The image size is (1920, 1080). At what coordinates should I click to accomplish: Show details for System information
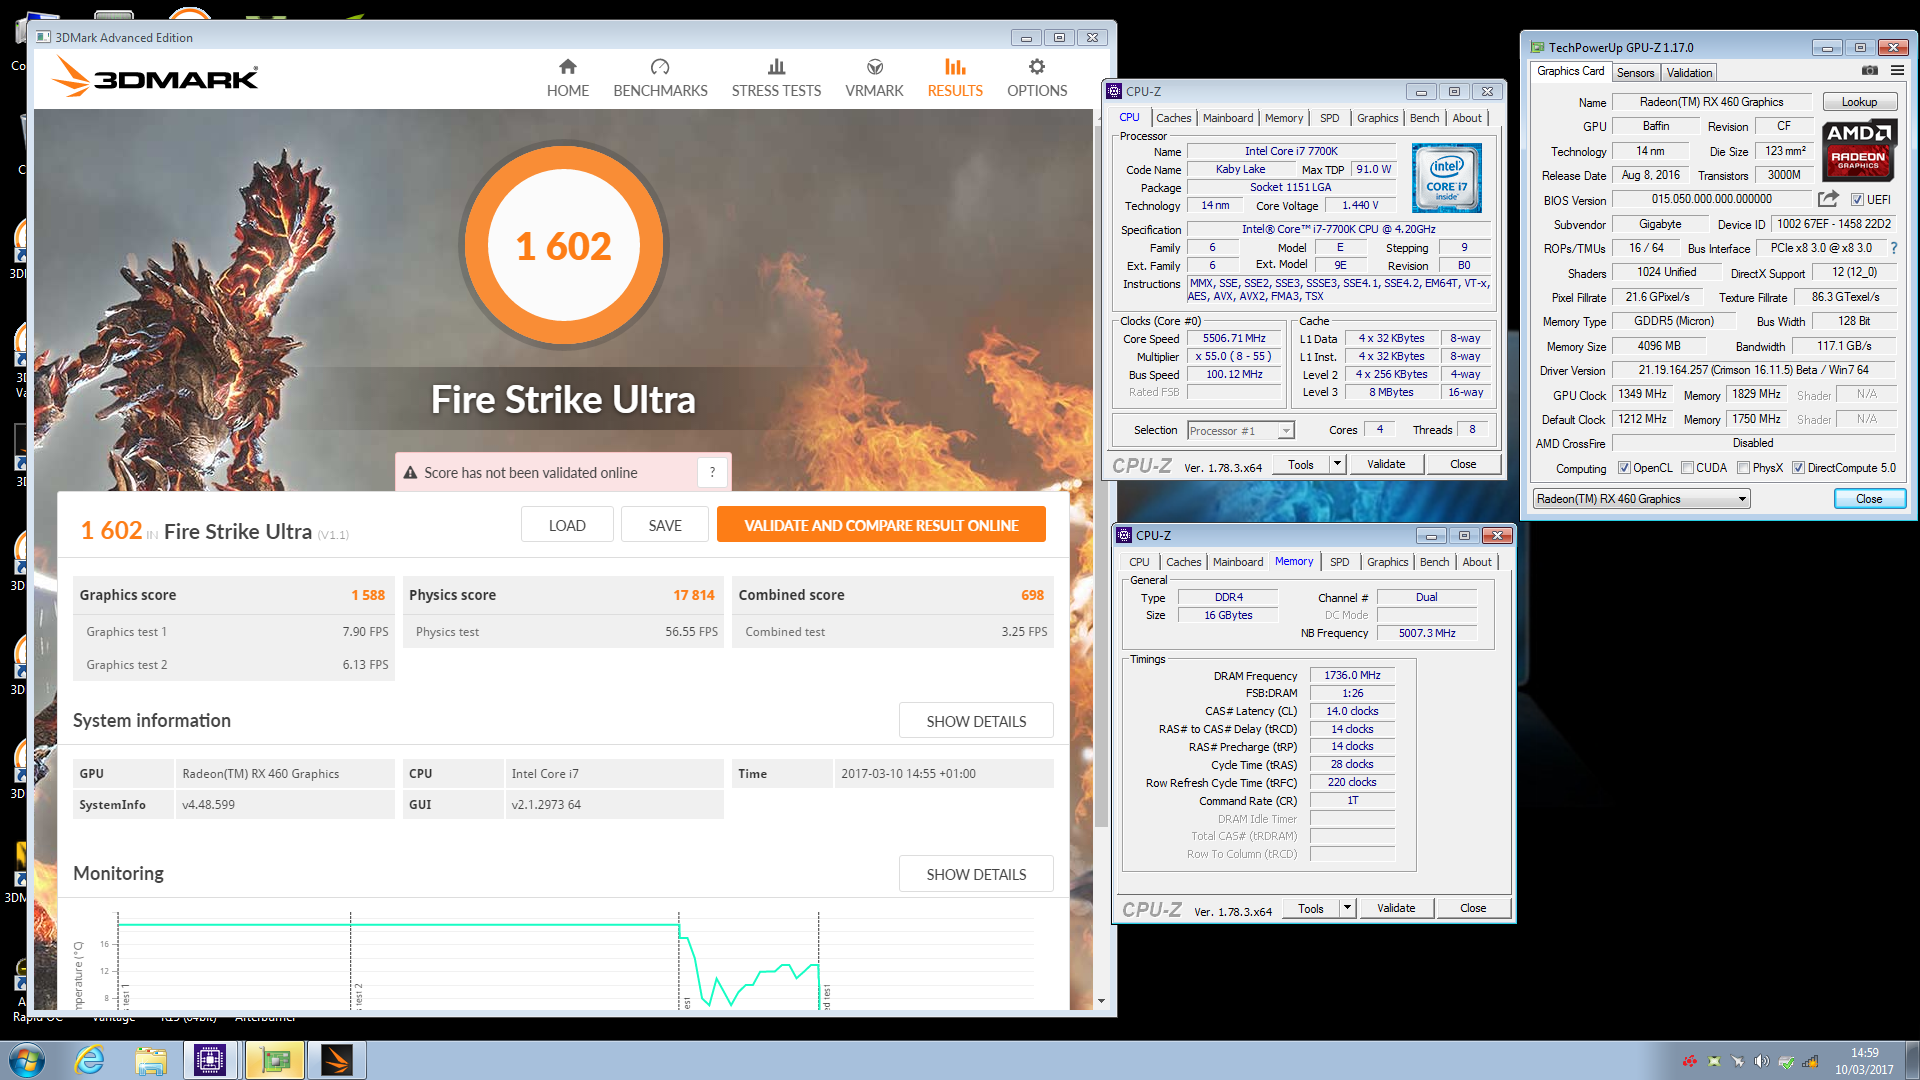(976, 721)
